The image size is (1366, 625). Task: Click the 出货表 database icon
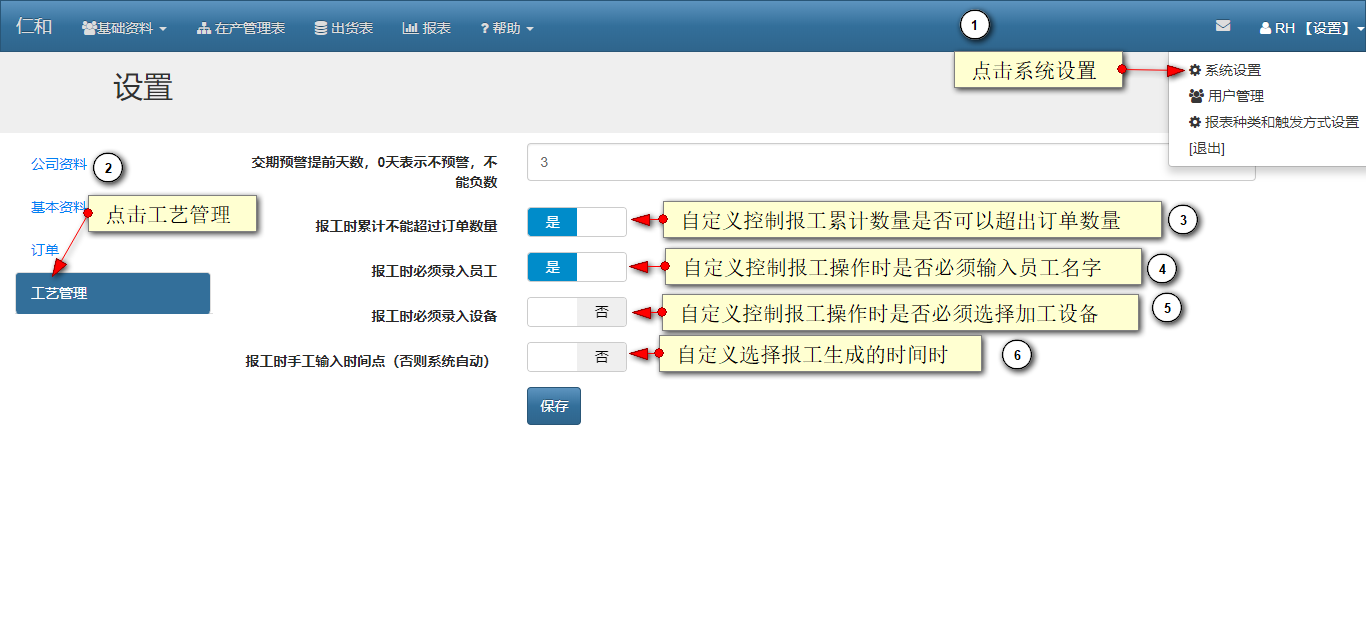click(x=320, y=28)
